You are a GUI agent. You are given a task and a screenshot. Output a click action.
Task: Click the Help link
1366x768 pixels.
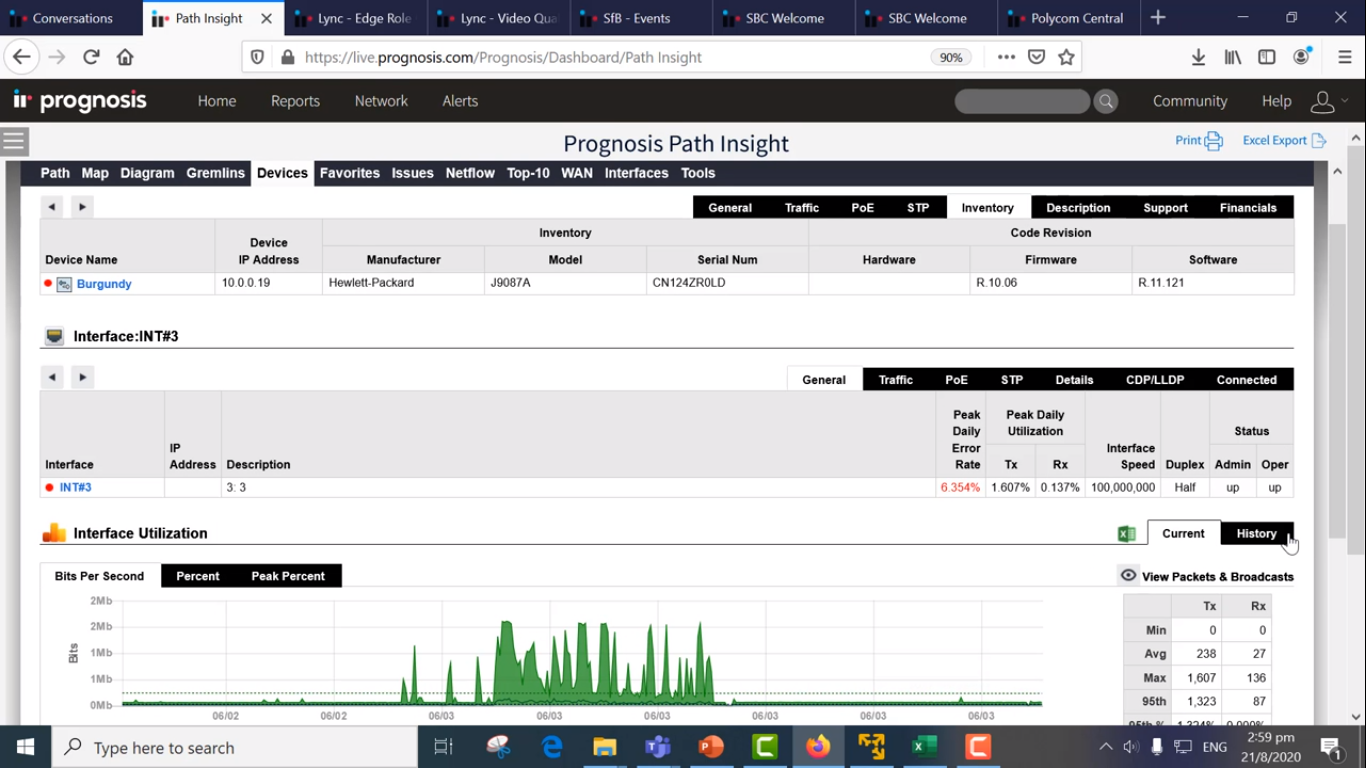coord(1277,101)
